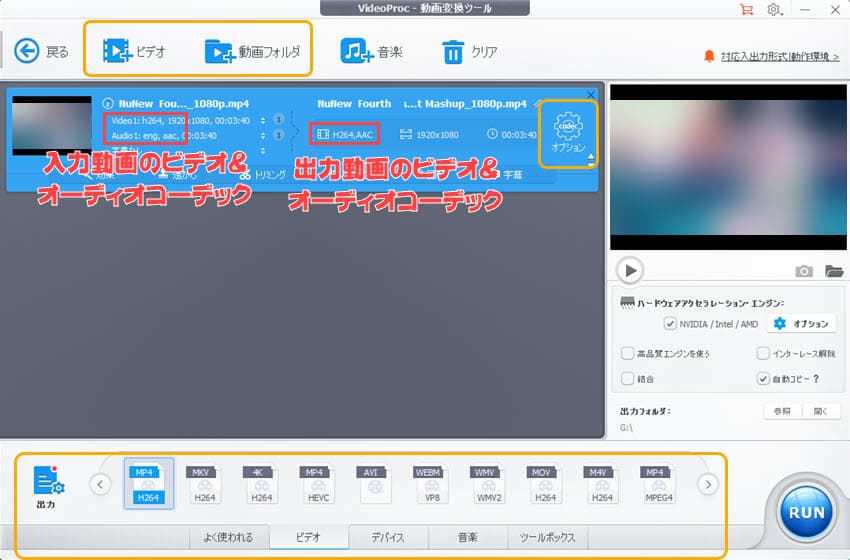850x560 pixels.
Task: Play the preview video
Action: click(630, 270)
